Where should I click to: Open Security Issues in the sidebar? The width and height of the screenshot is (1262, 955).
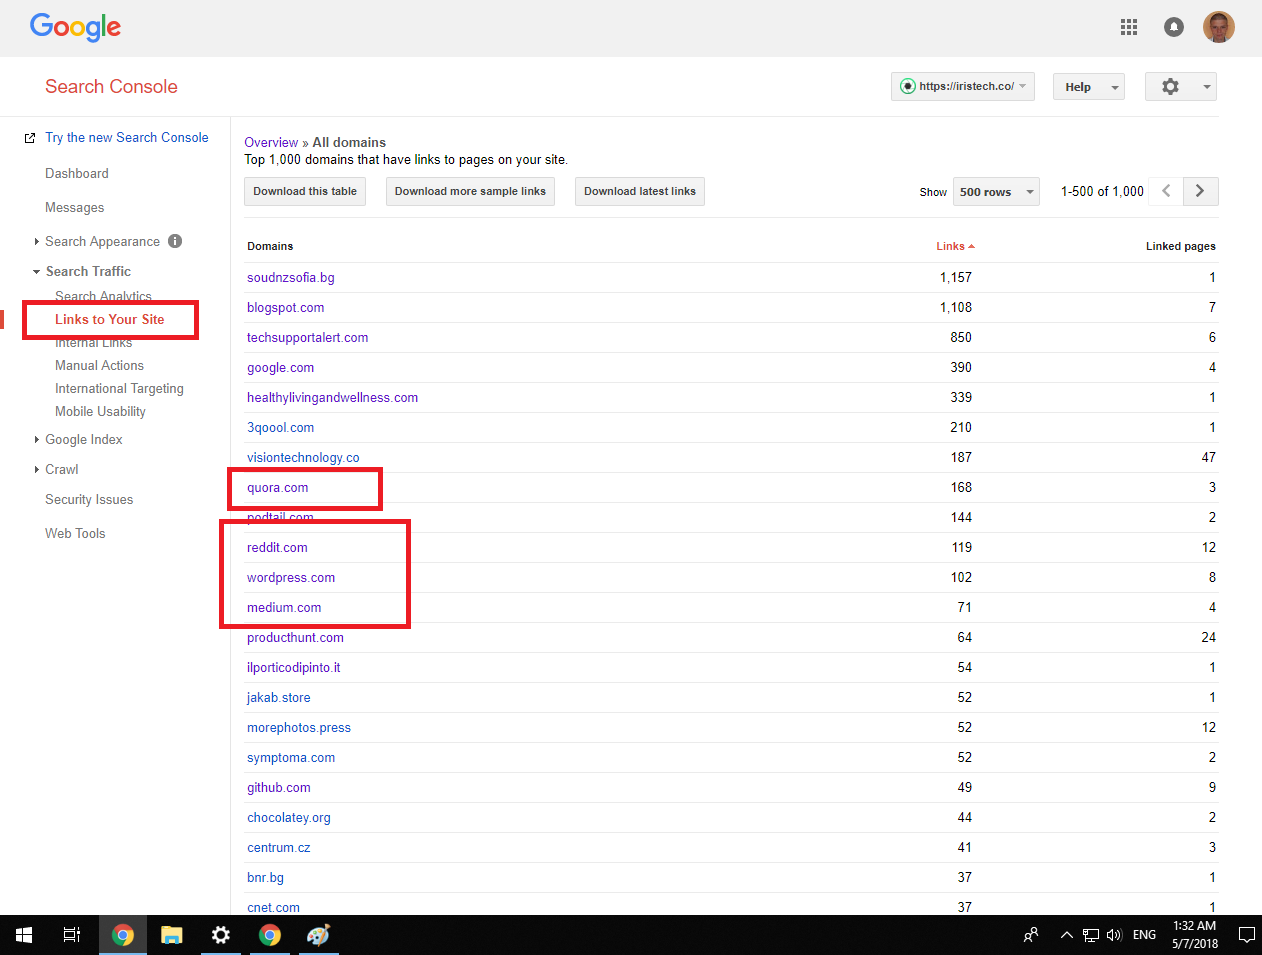point(89,499)
